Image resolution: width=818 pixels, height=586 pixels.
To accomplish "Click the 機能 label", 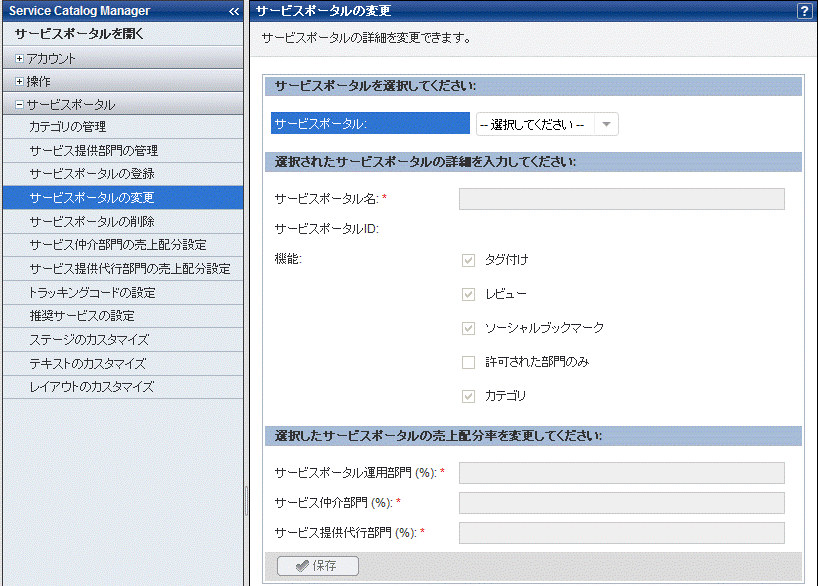I will point(288,258).
